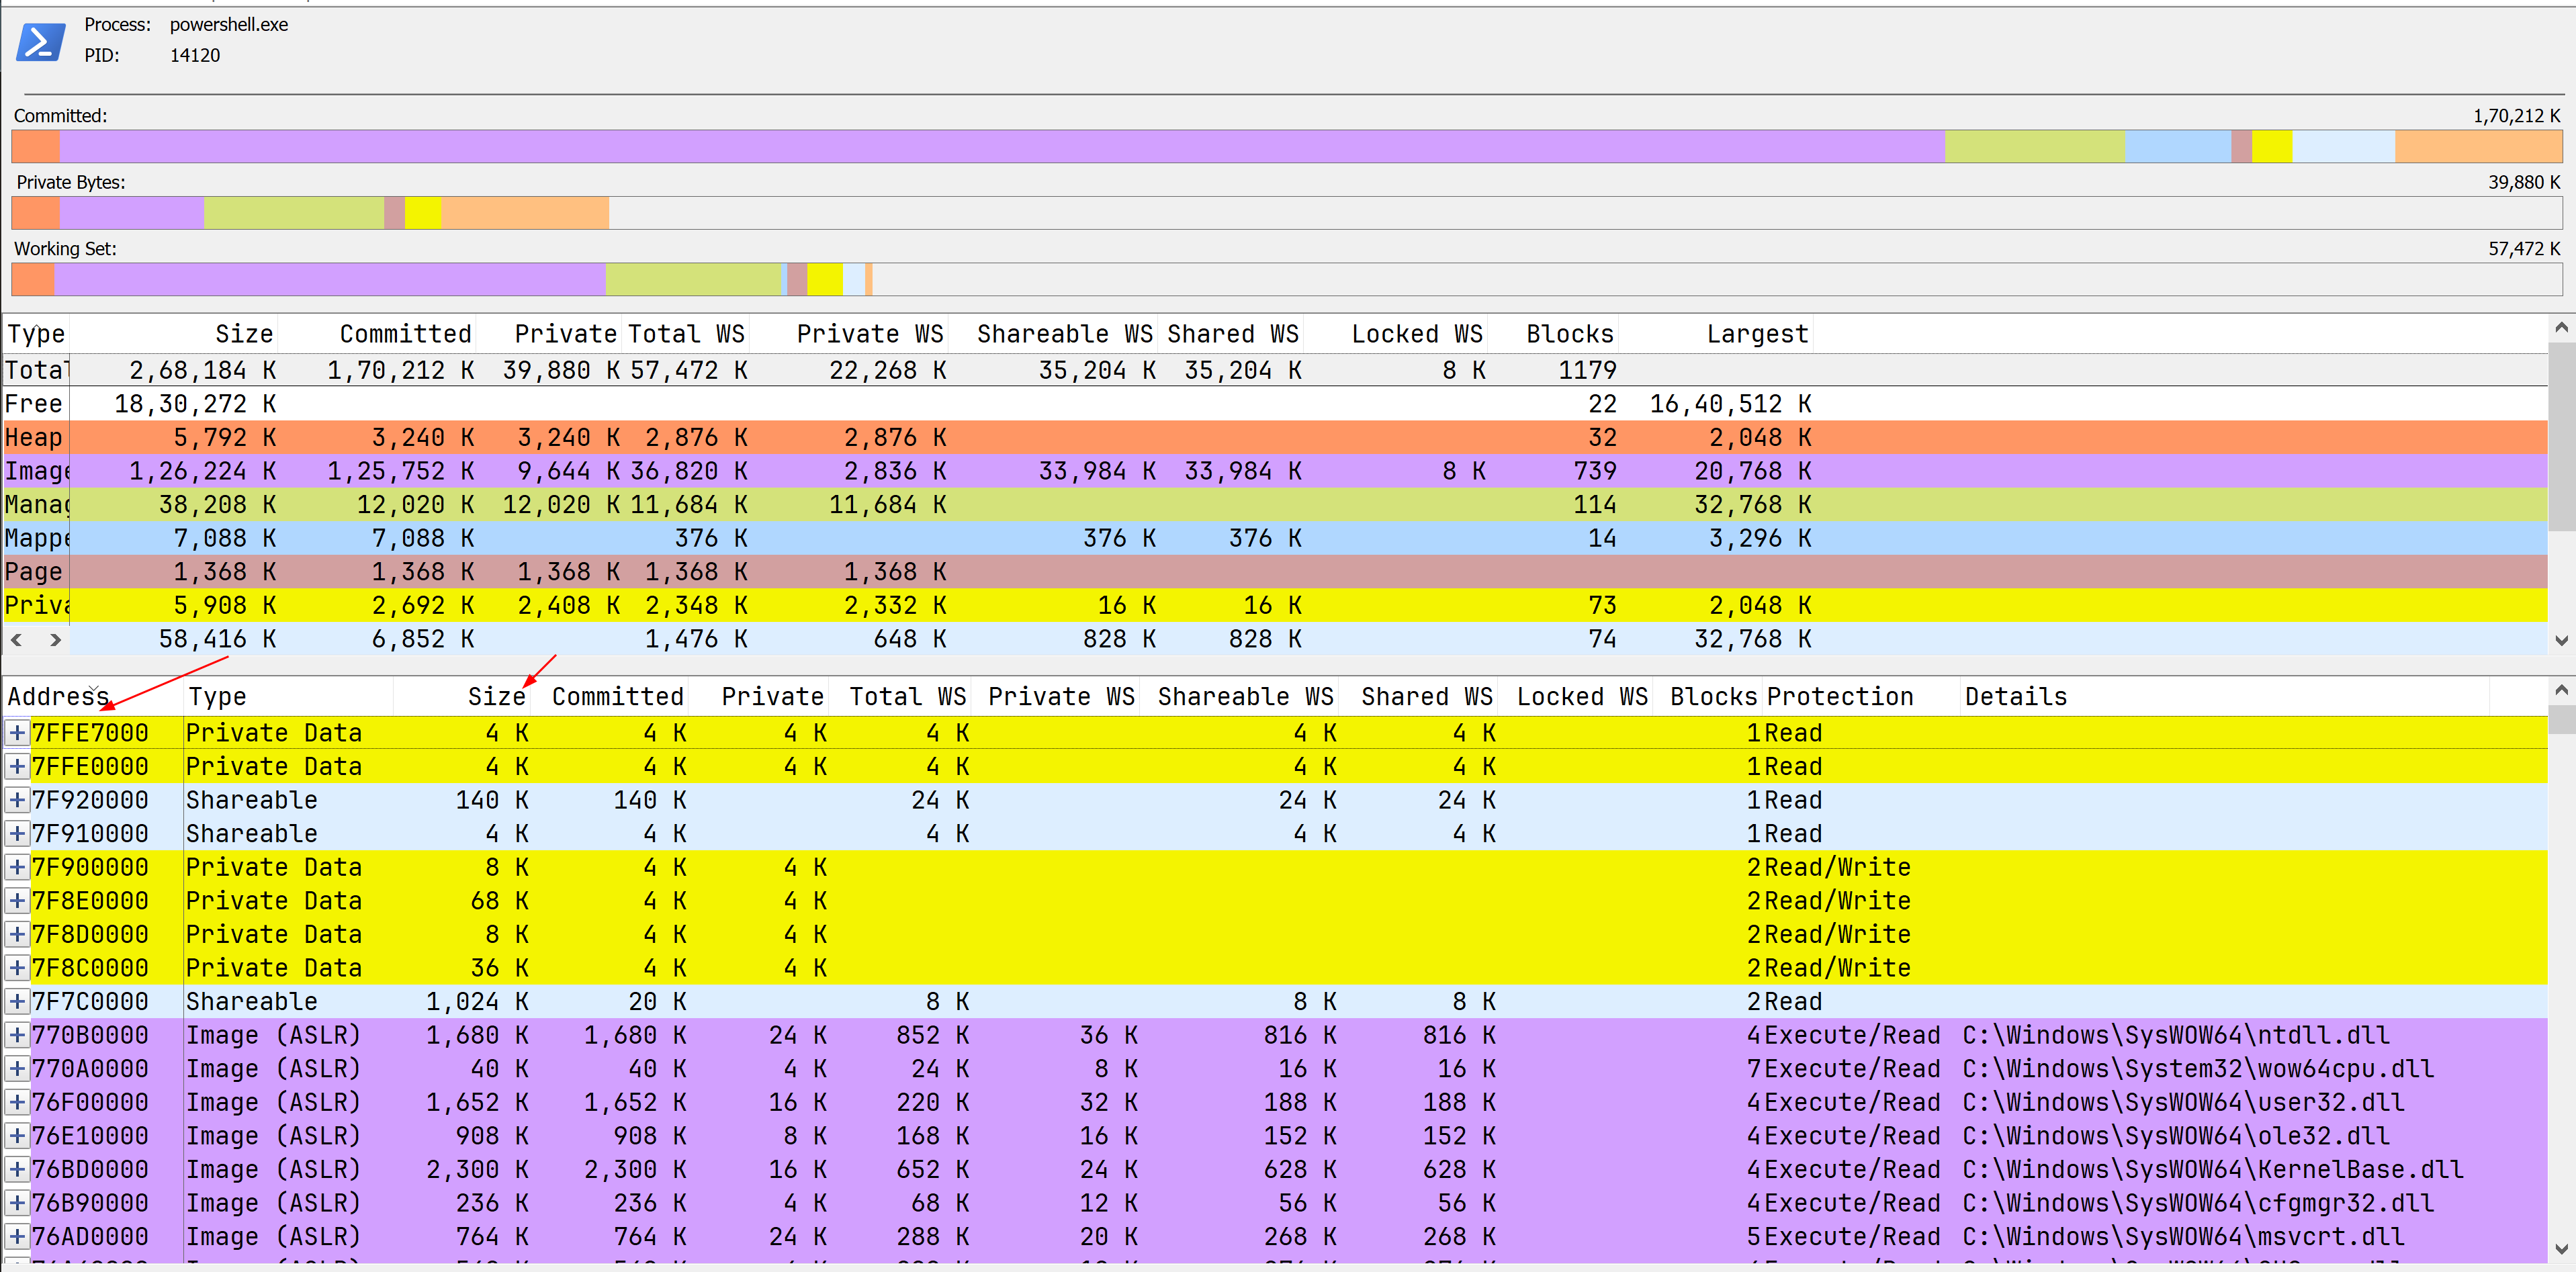The height and width of the screenshot is (1272, 2576).
Task: Click the PowerShell process icon
Action: click(x=41, y=42)
